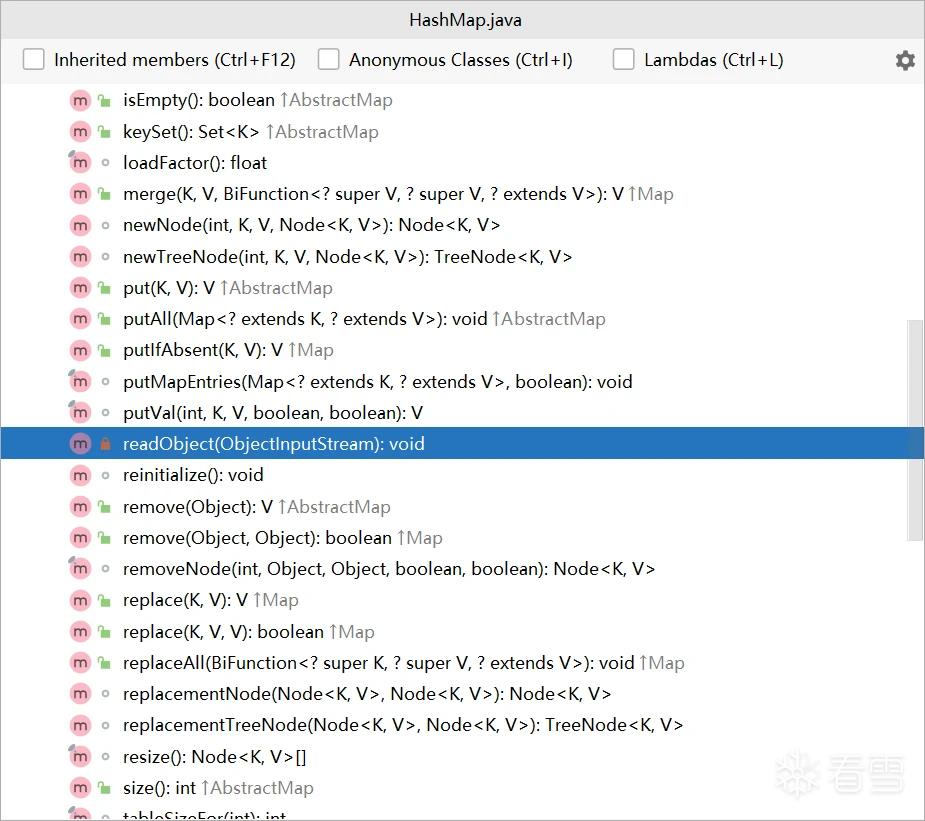This screenshot has width=925, height=821.
Task: Click method icon beside resize() entry
Action: coord(80,756)
